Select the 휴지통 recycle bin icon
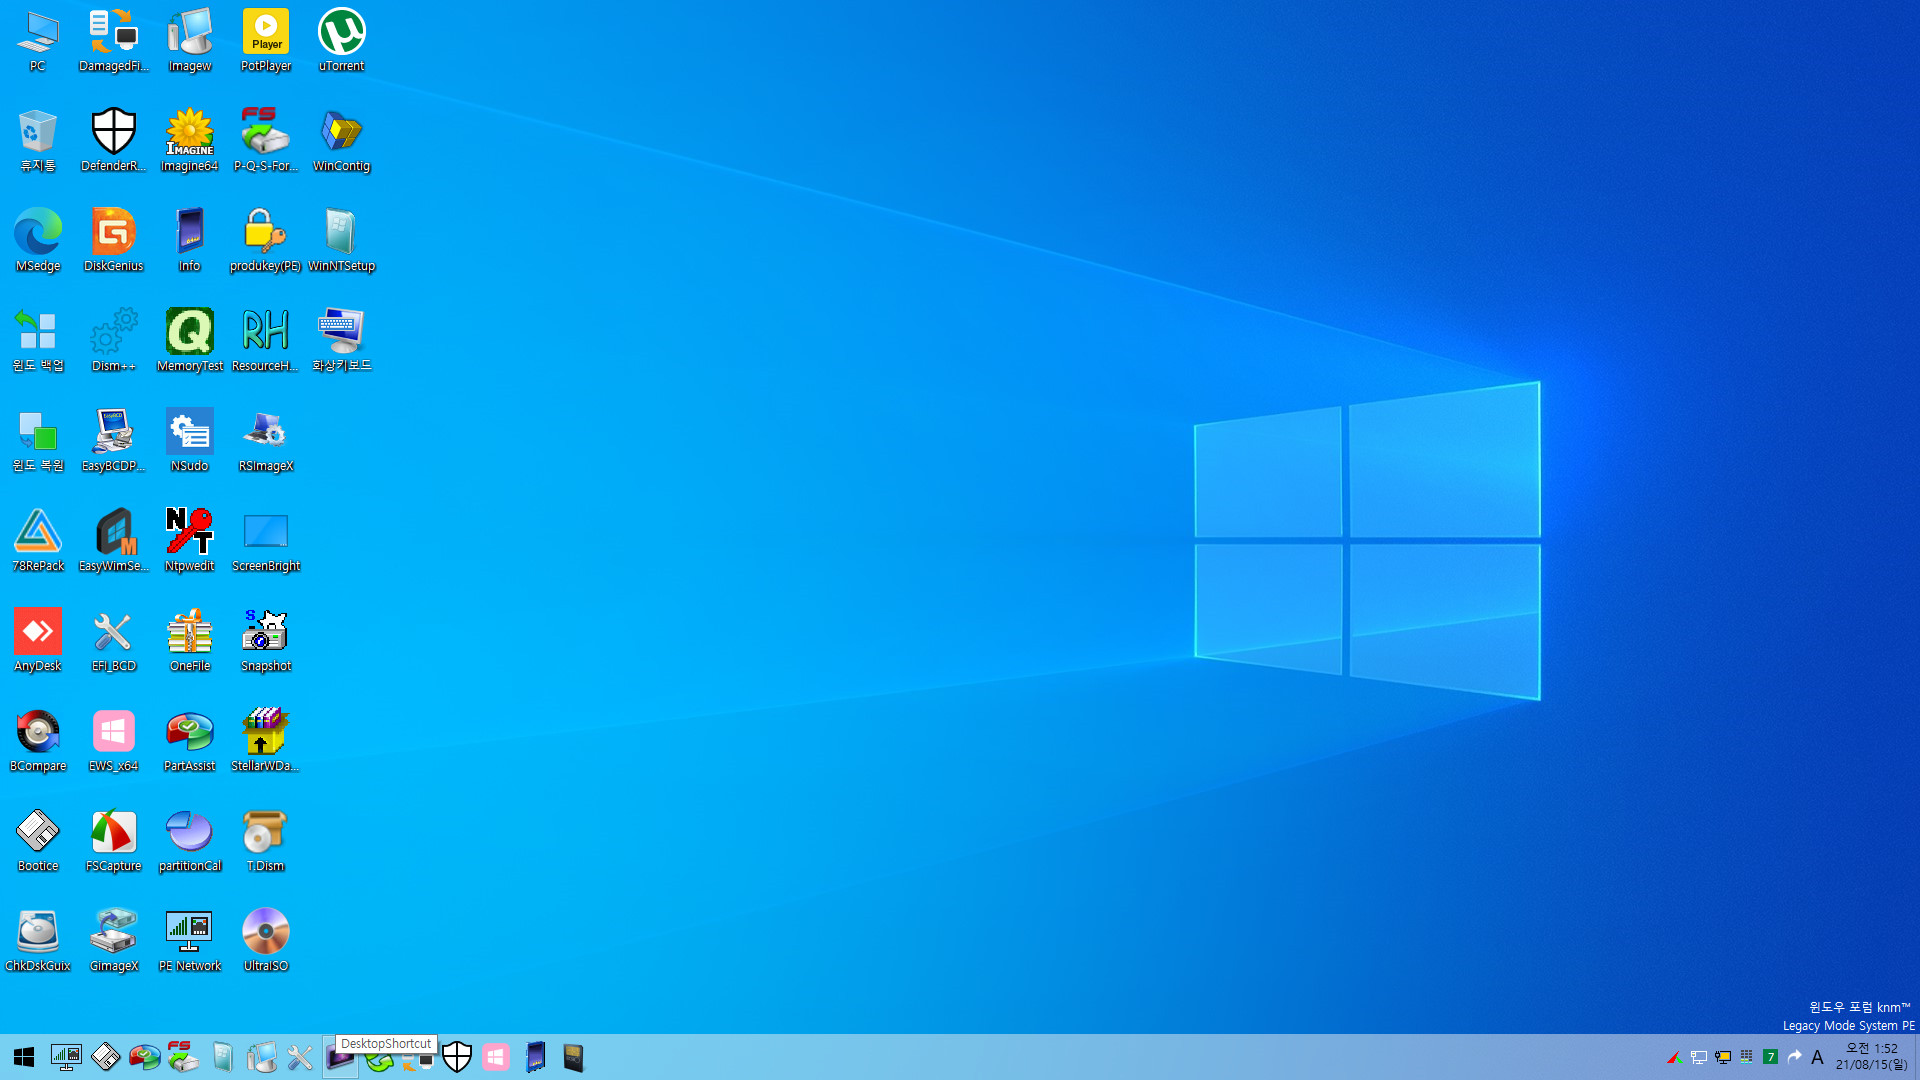 coord(38,141)
